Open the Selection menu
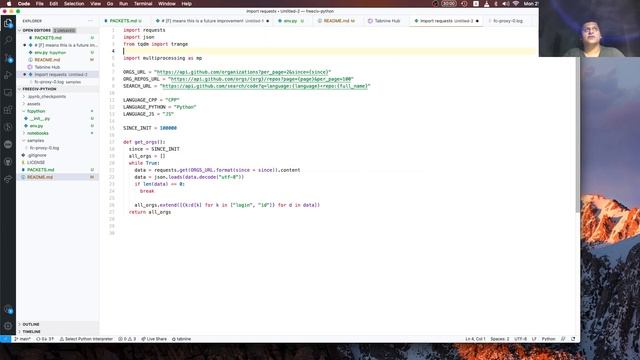 coord(74,4)
